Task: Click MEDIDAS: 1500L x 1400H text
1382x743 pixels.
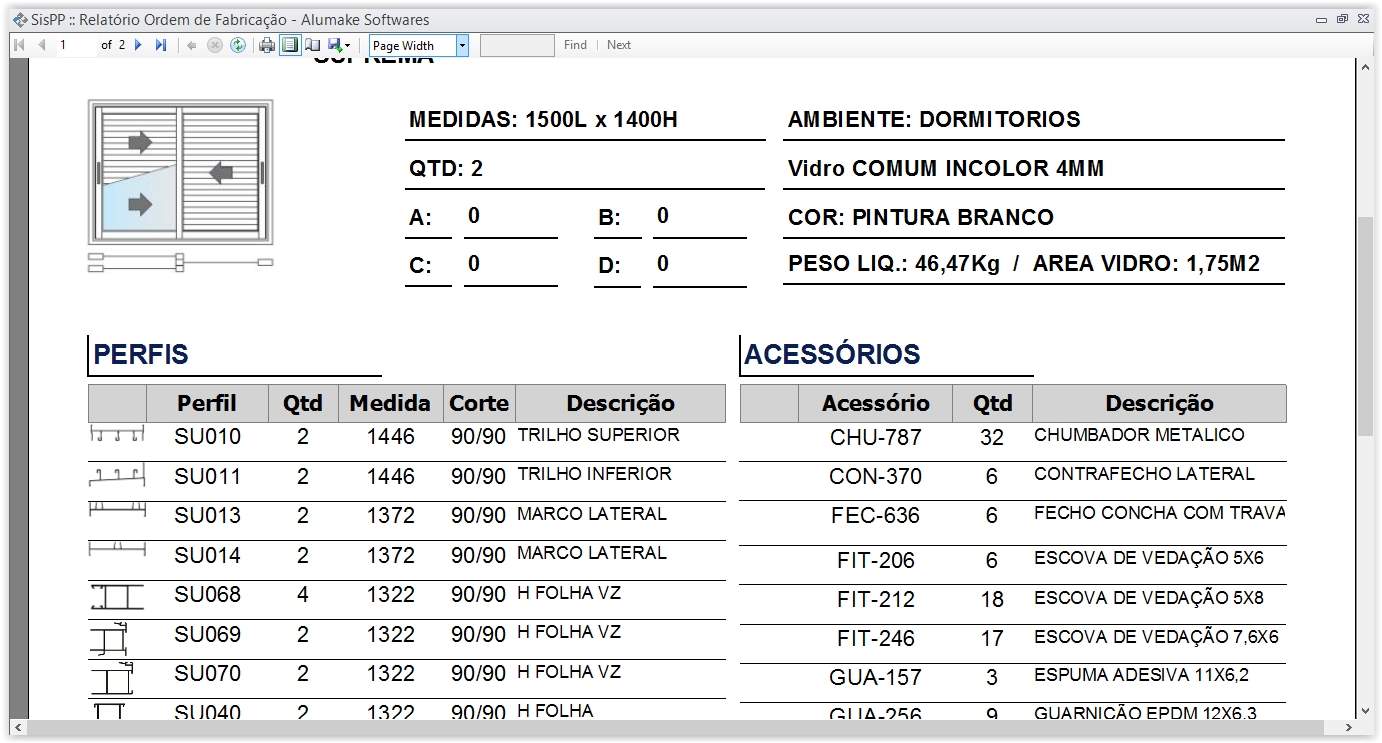Action: [543, 120]
